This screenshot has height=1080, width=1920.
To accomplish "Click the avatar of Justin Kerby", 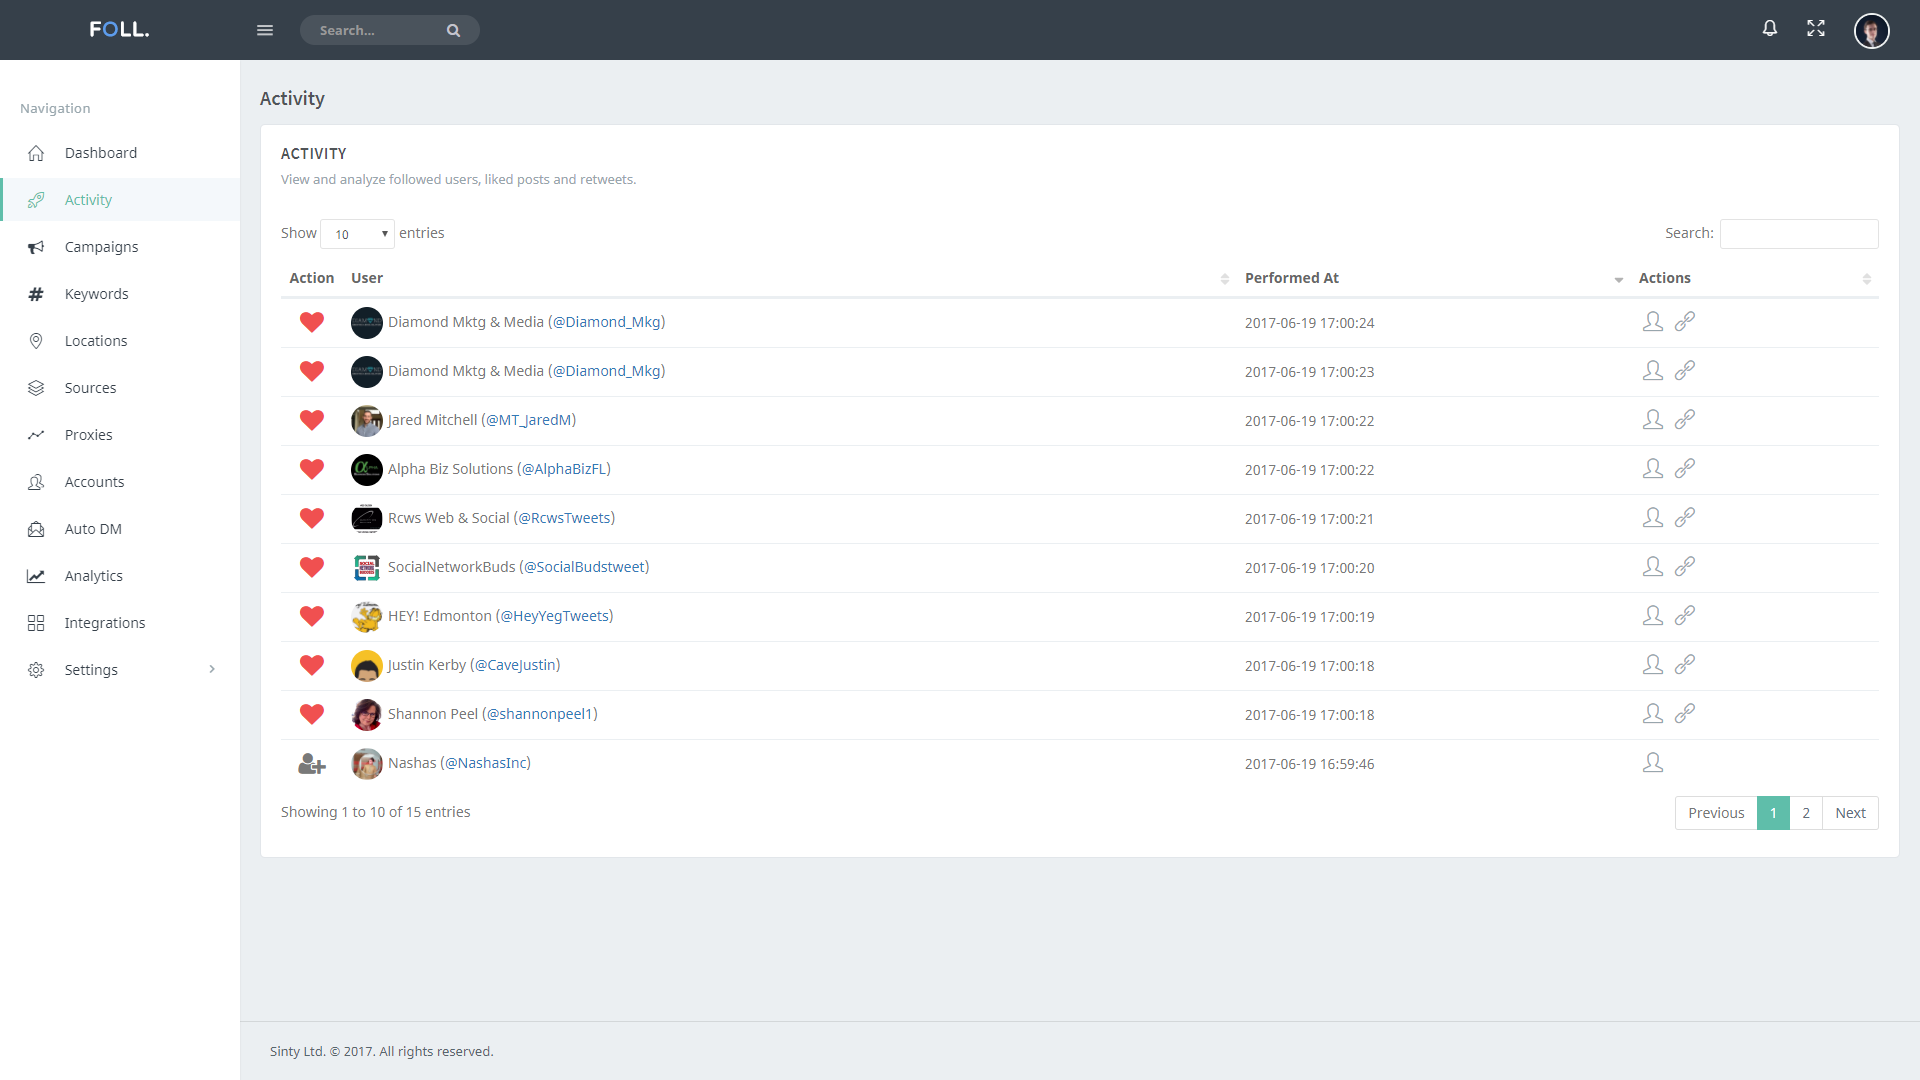I will 367,665.
